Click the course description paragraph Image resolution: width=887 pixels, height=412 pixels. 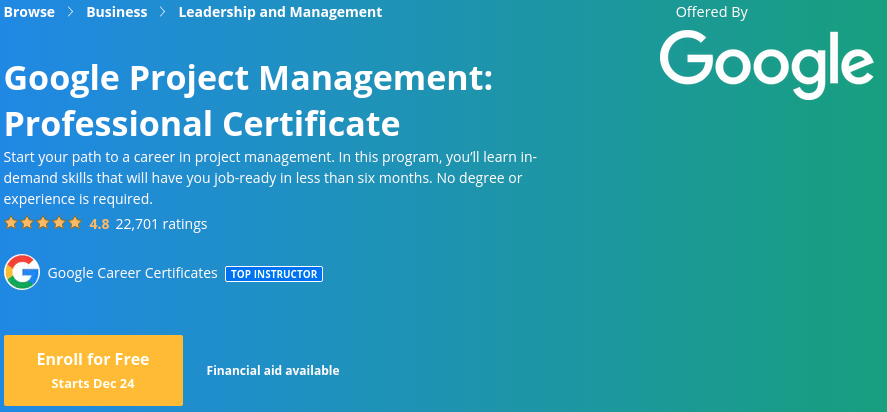point(270,178)
